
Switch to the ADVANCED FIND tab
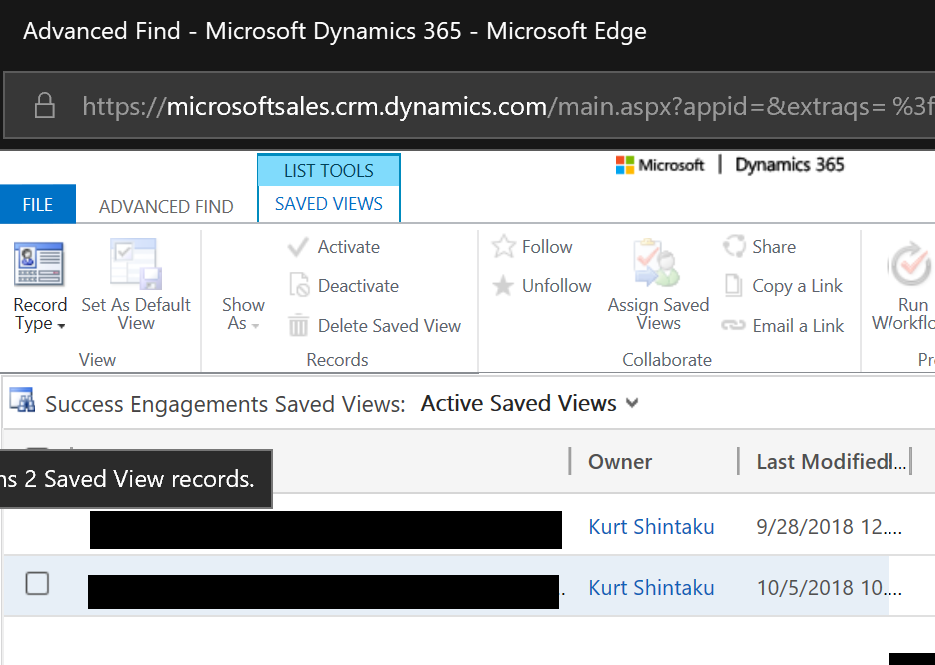tap(166, 207)
